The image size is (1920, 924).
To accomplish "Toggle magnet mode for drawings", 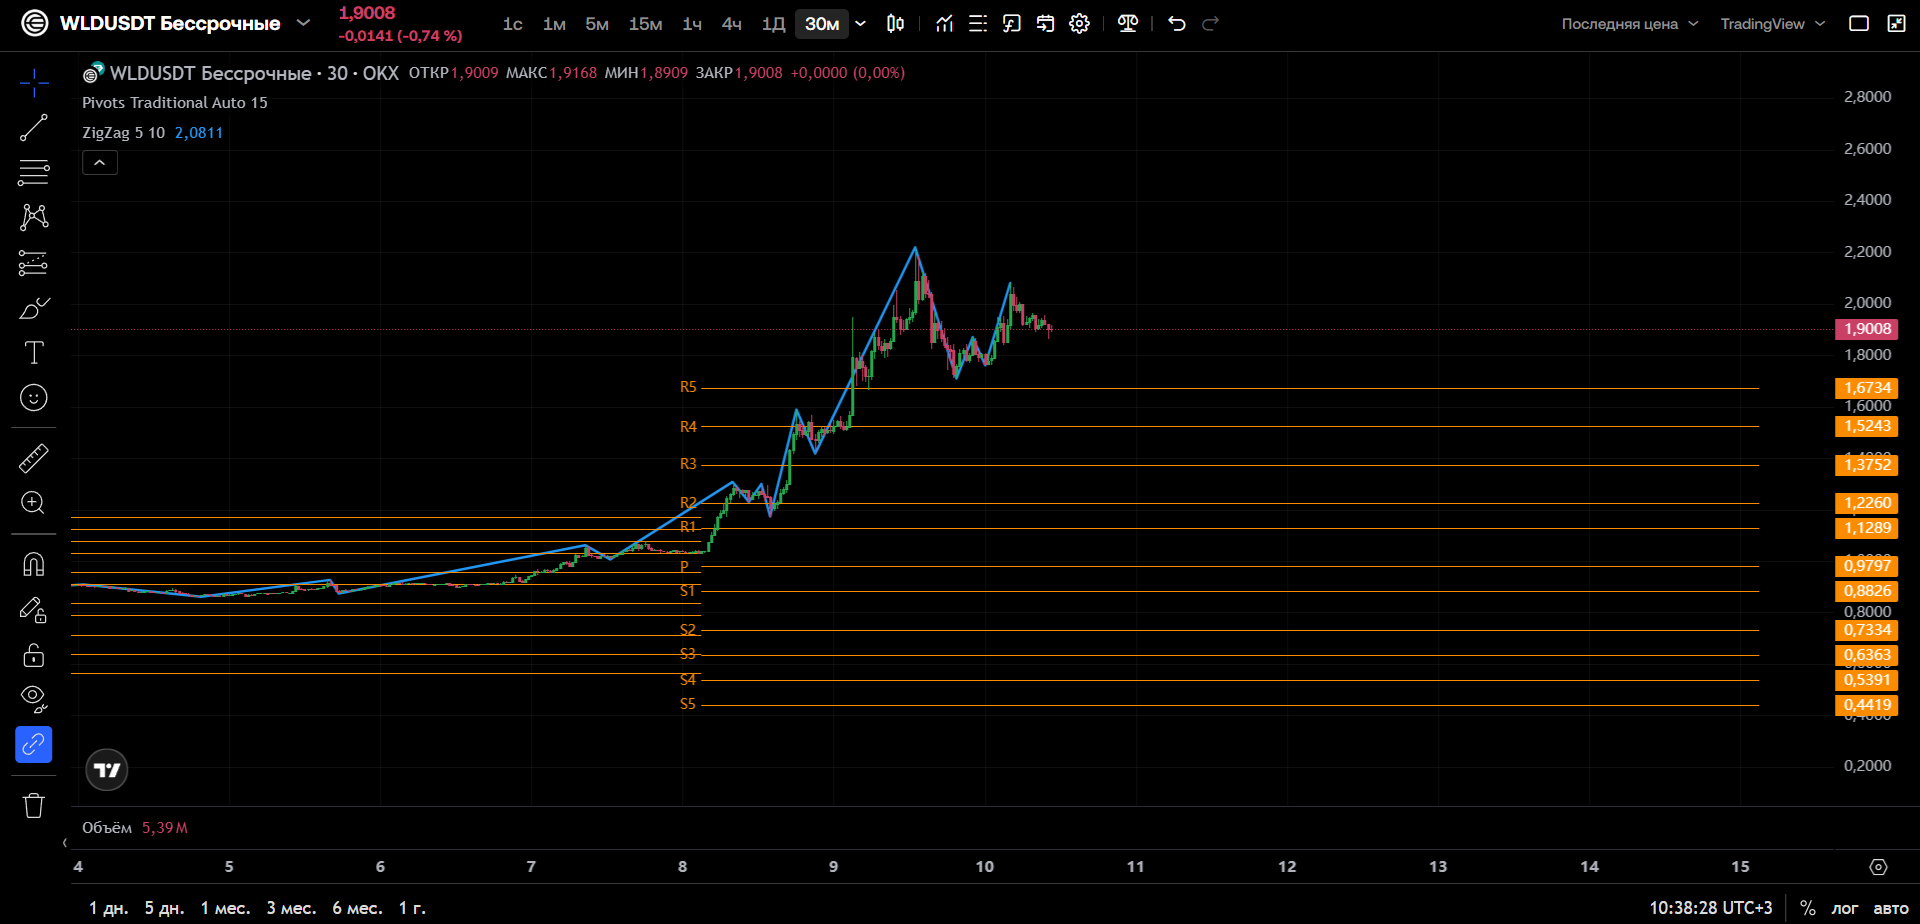I will (x=33, y=564).
